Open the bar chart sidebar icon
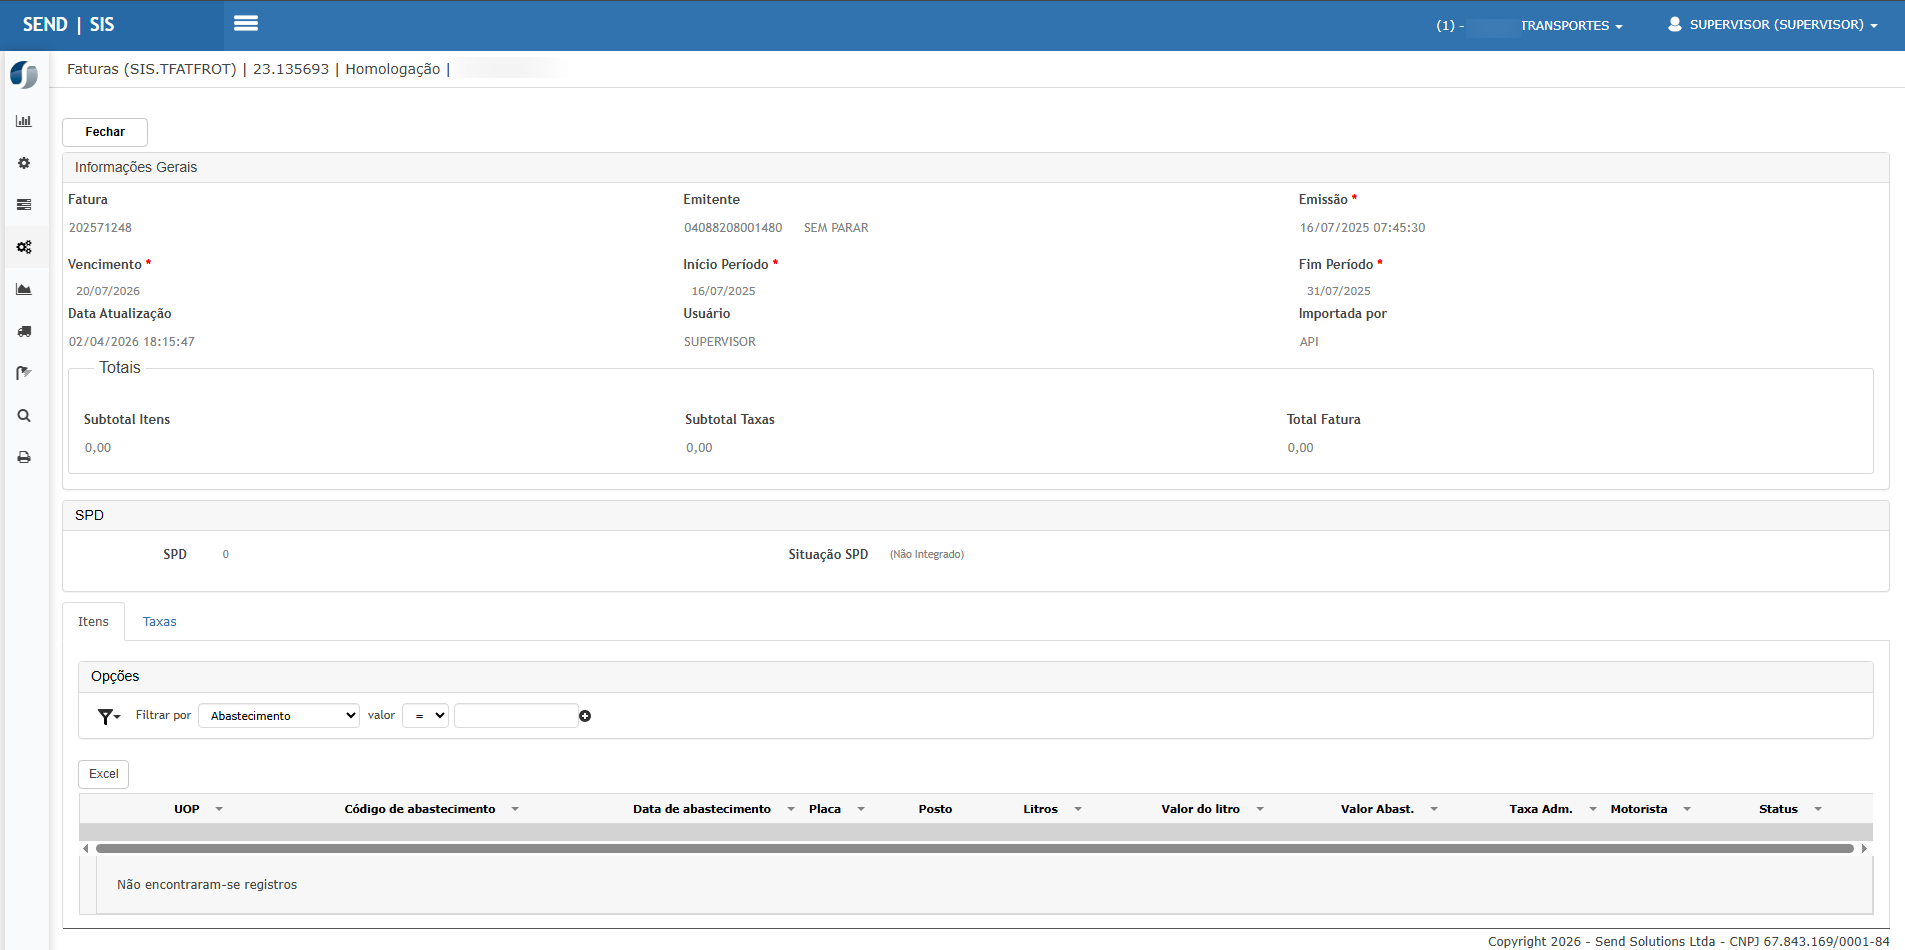 click(x=24, y=121)
